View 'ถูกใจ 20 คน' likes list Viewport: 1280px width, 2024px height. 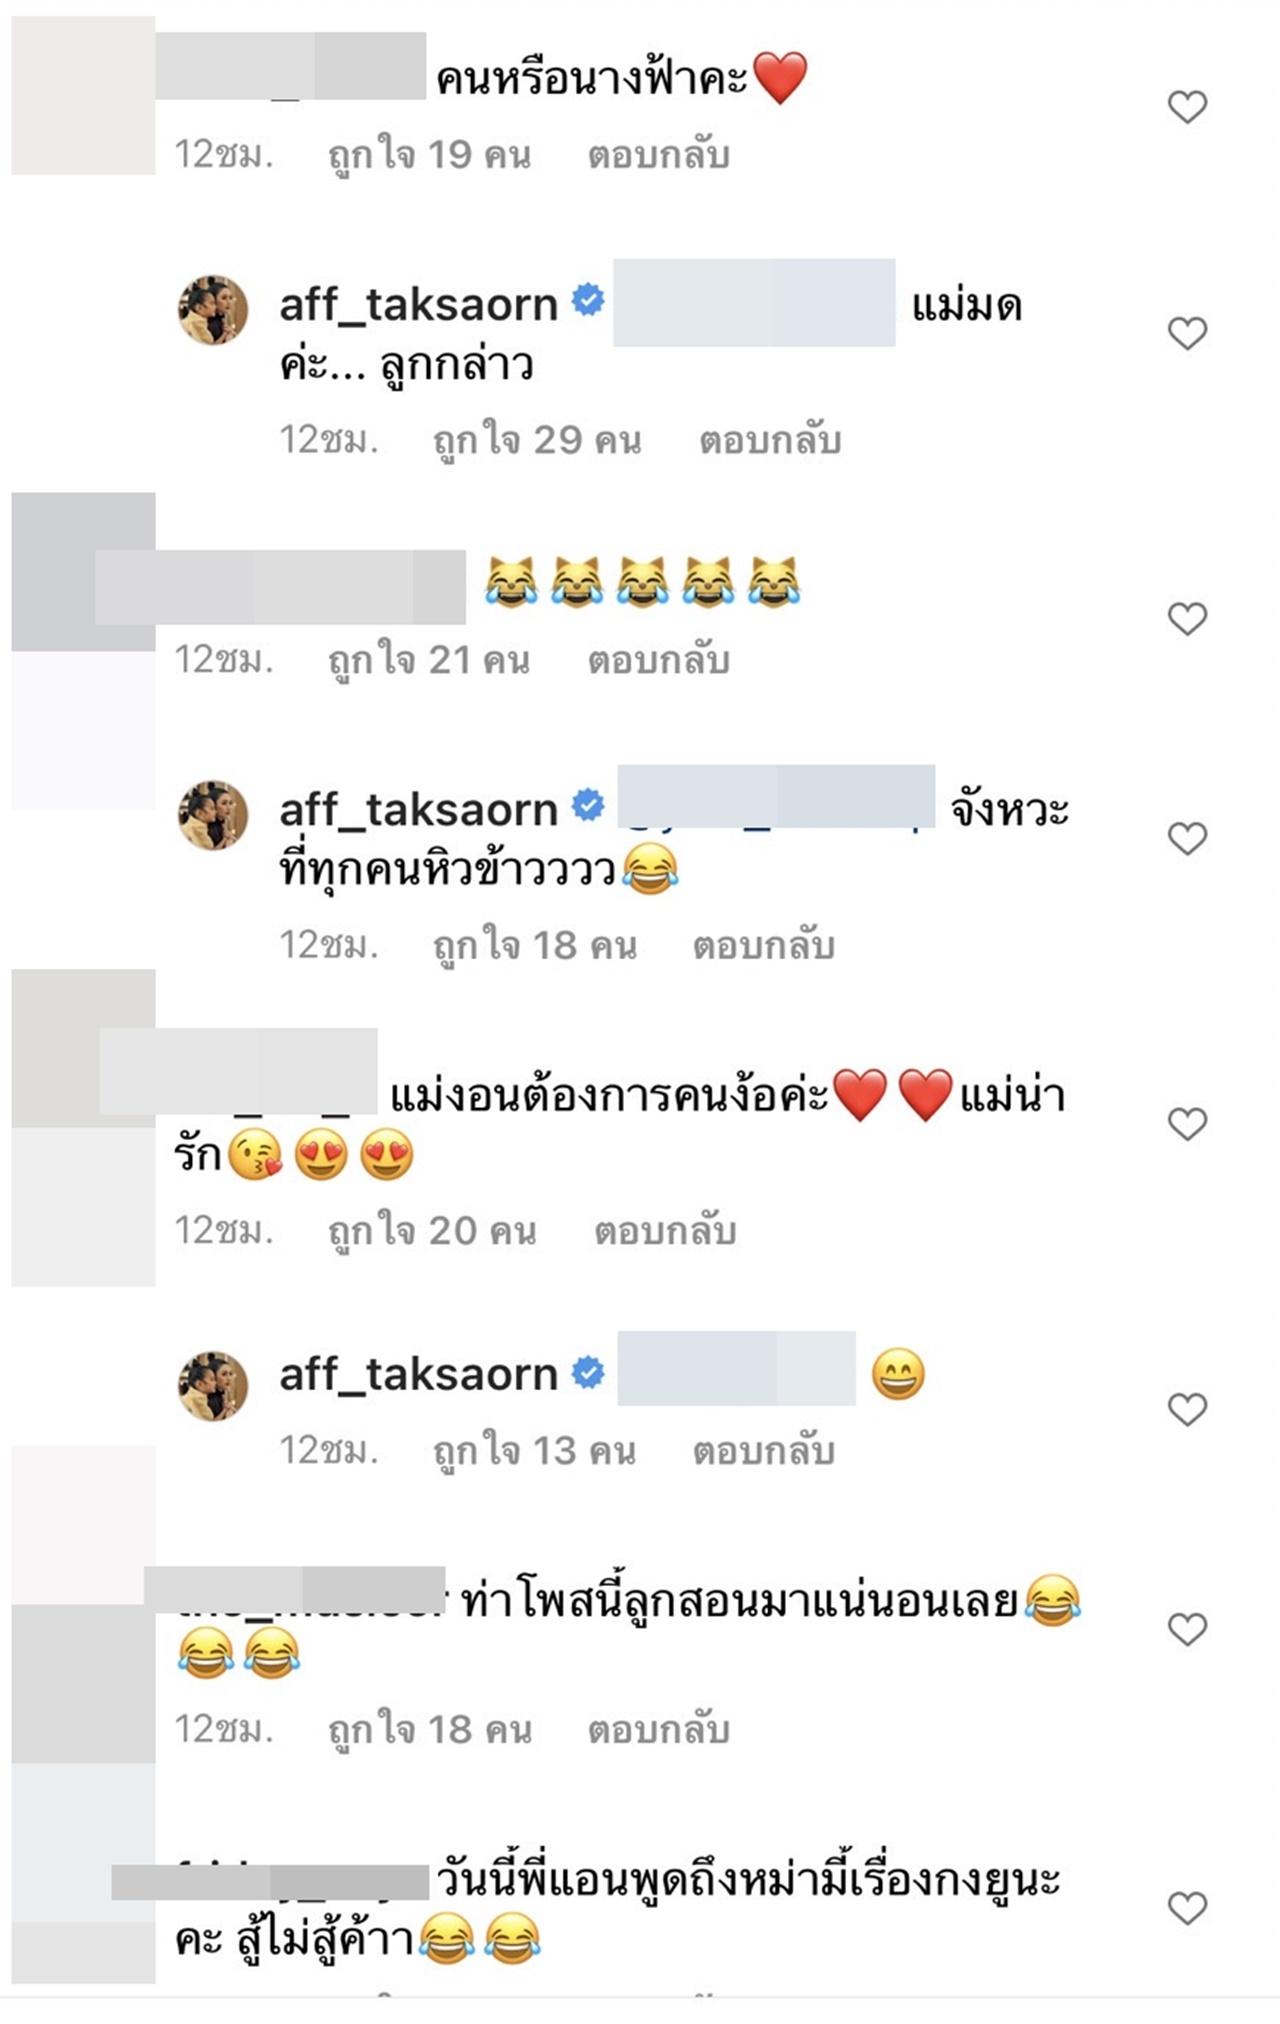pos(432,1231)
